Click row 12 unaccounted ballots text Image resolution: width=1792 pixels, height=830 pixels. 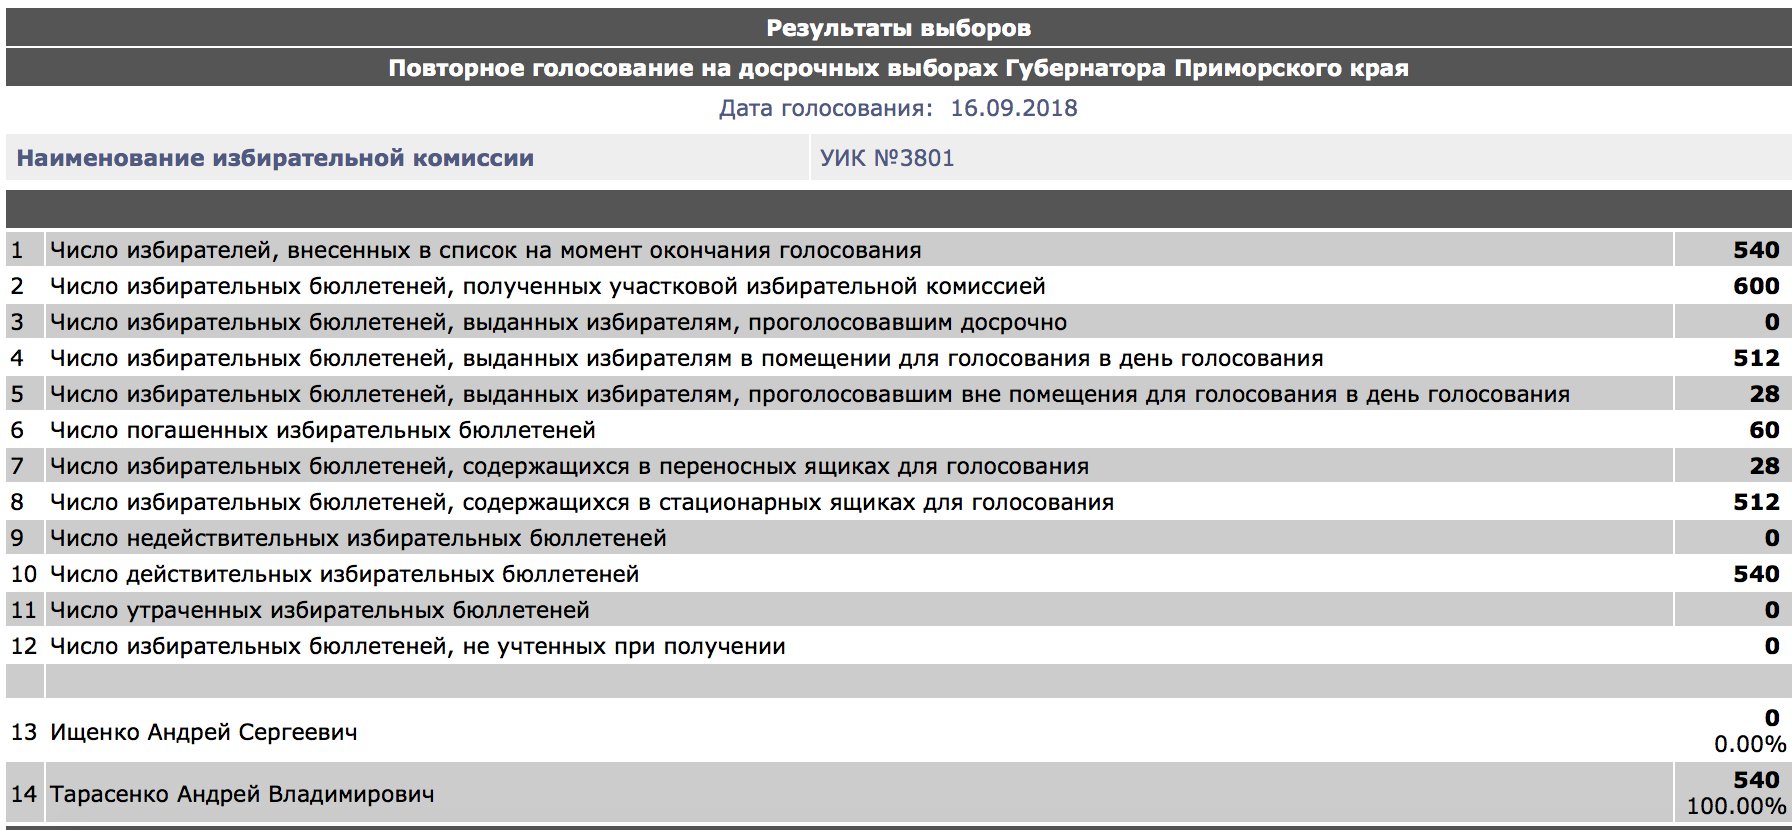tap(418, 646)
